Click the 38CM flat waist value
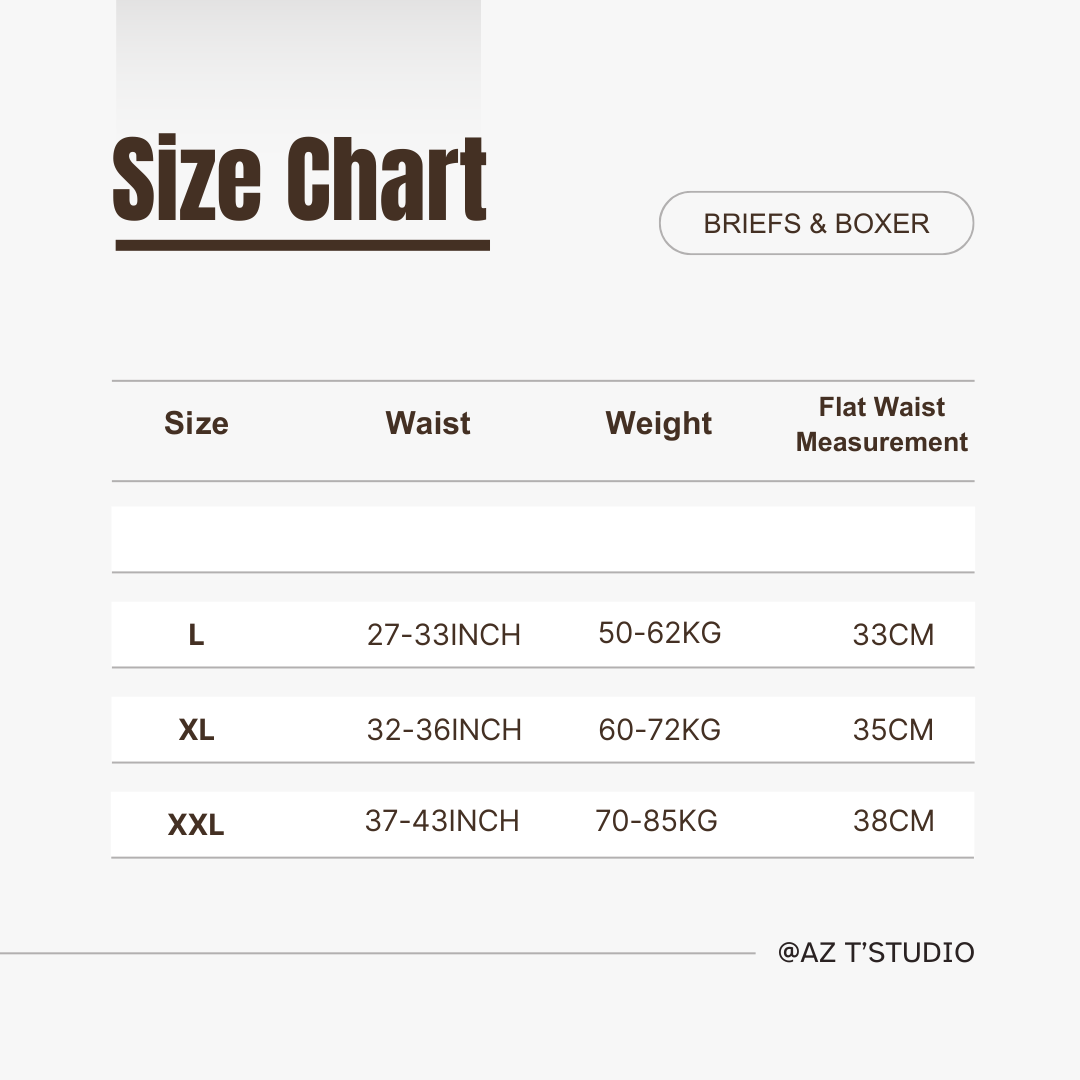The height and width of the screenshot is (1080, 1080). pos(893,821)
